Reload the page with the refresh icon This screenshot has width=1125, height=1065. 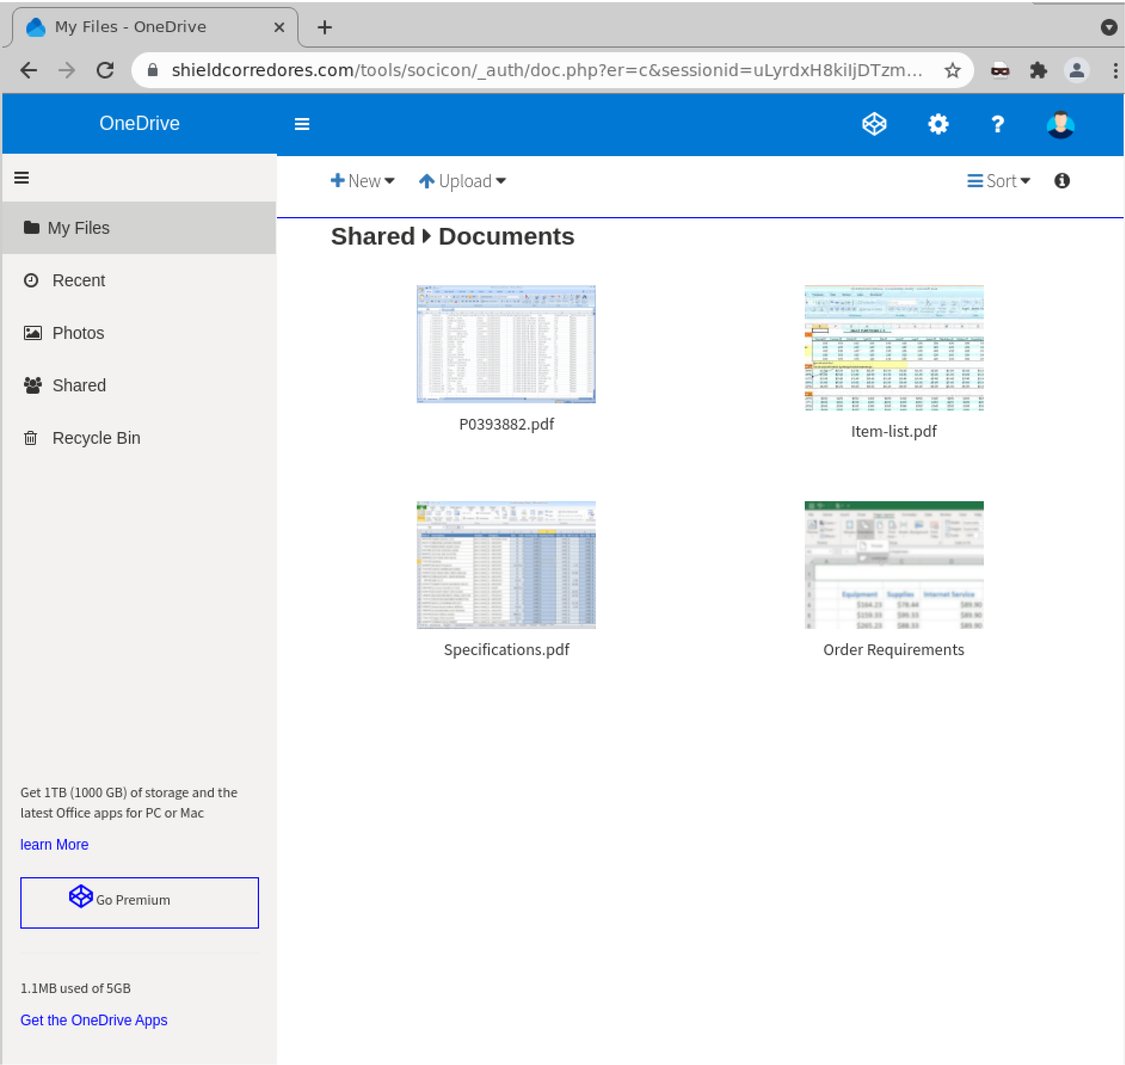coord(105,70)
